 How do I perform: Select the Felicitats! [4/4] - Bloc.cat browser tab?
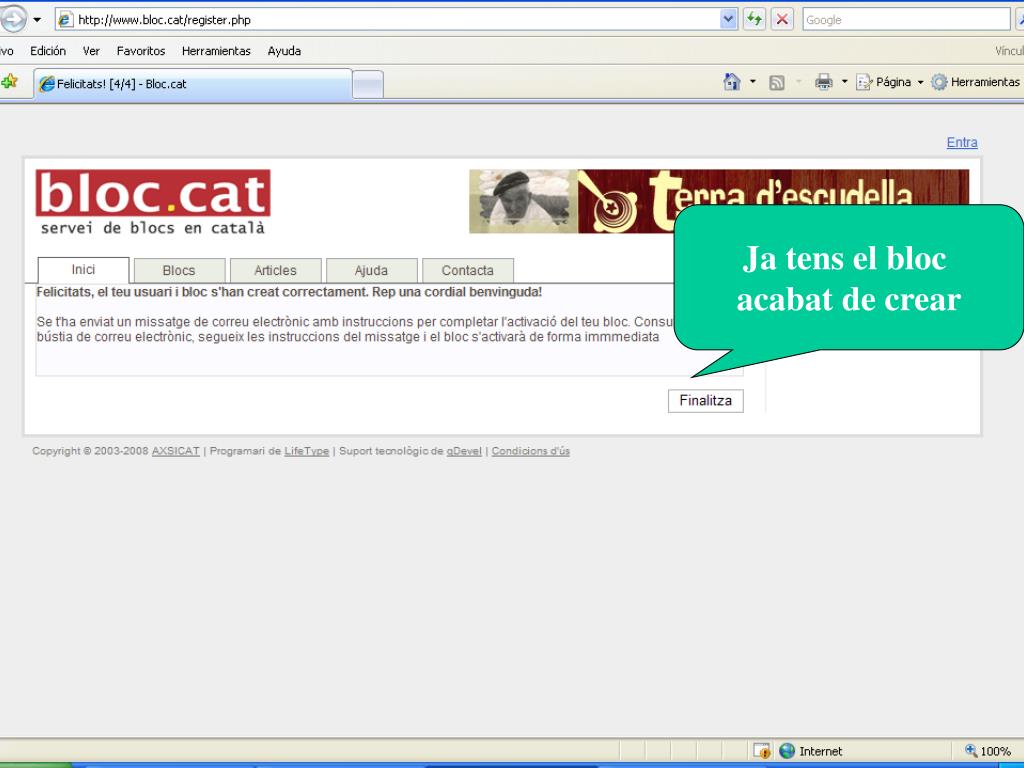click(x=193, y=84)
